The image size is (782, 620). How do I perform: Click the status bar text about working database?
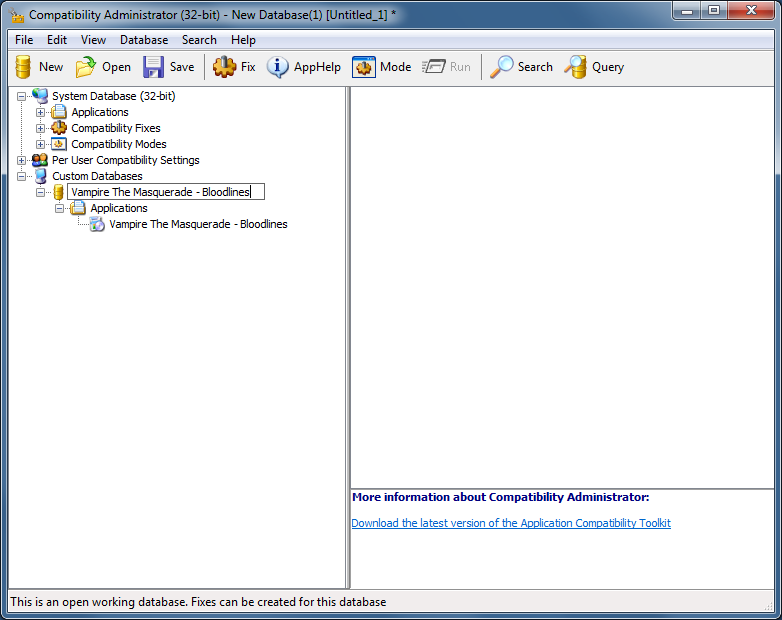pyautogui.click(x=198, y=602)
